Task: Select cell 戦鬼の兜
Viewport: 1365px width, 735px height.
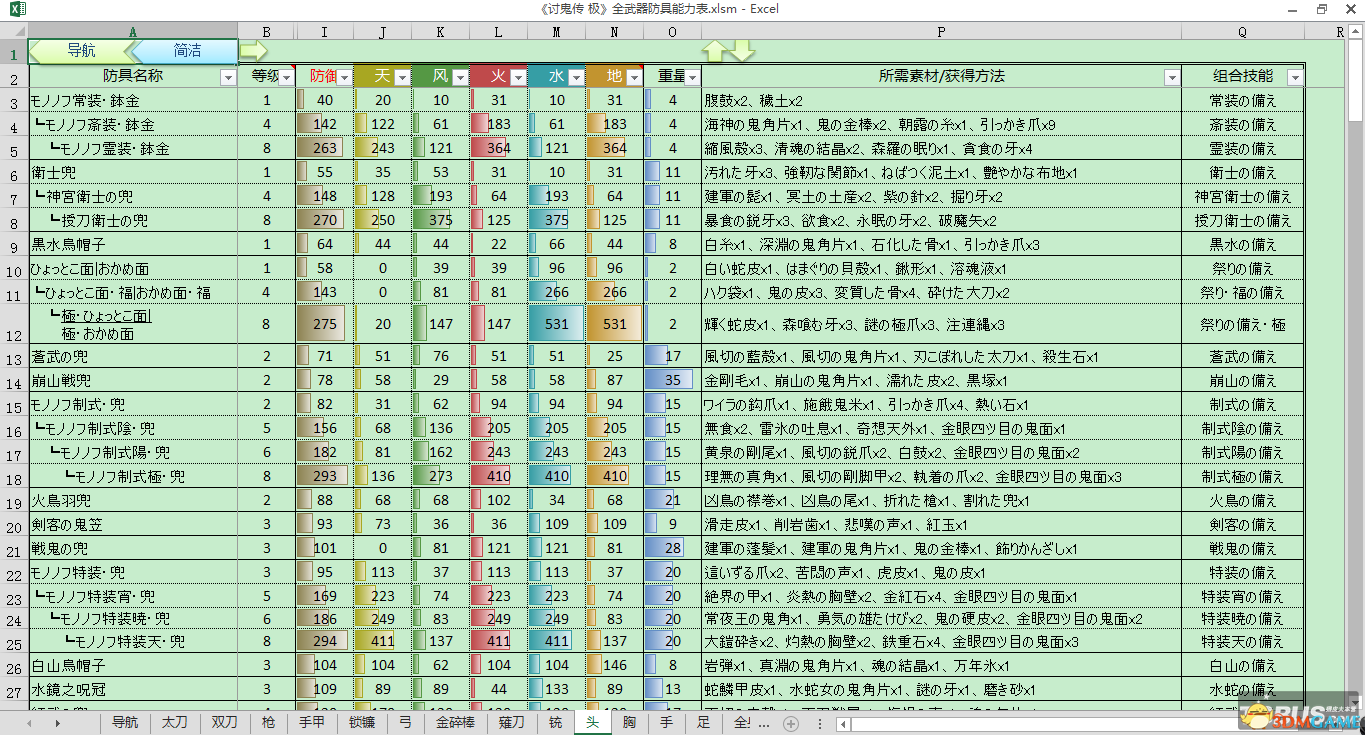Action: [x=133, y=548]
